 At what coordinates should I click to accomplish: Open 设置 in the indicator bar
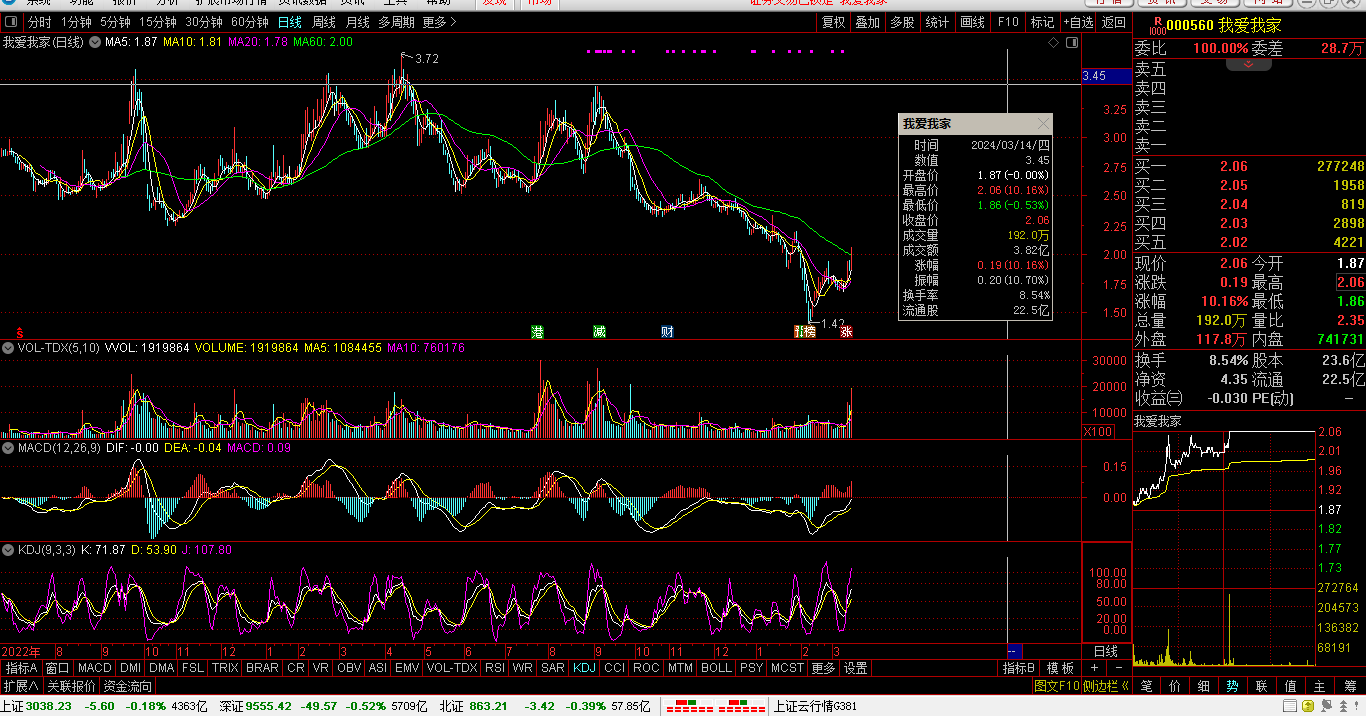click(855, 668)
